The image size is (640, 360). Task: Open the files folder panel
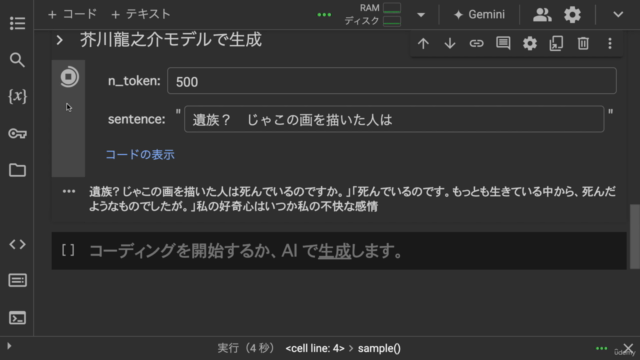coord(17,170)
